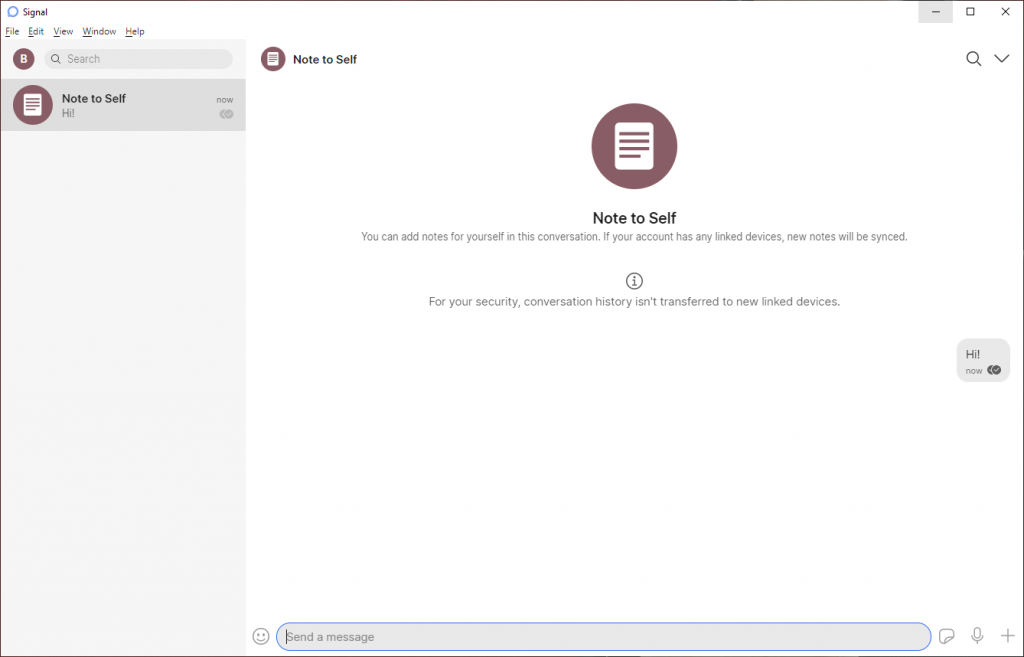
Task: Click the notes sync description text
Action: point(634,236)
